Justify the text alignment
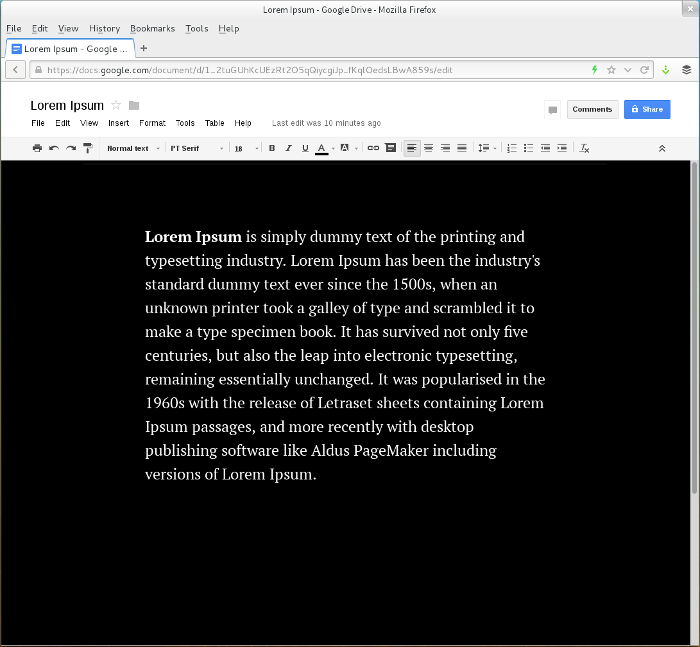 [462, 148]
